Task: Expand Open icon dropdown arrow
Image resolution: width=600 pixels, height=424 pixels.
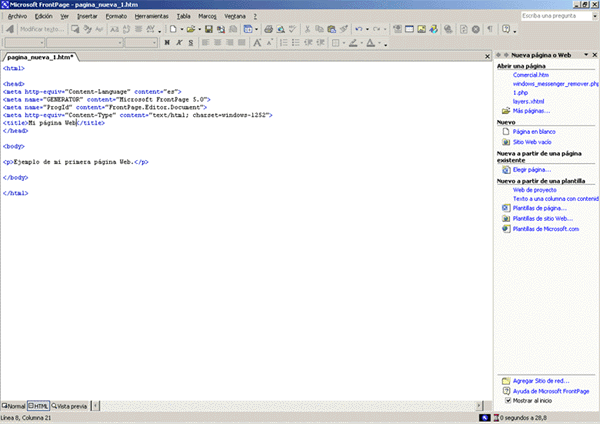Action: 199,29
